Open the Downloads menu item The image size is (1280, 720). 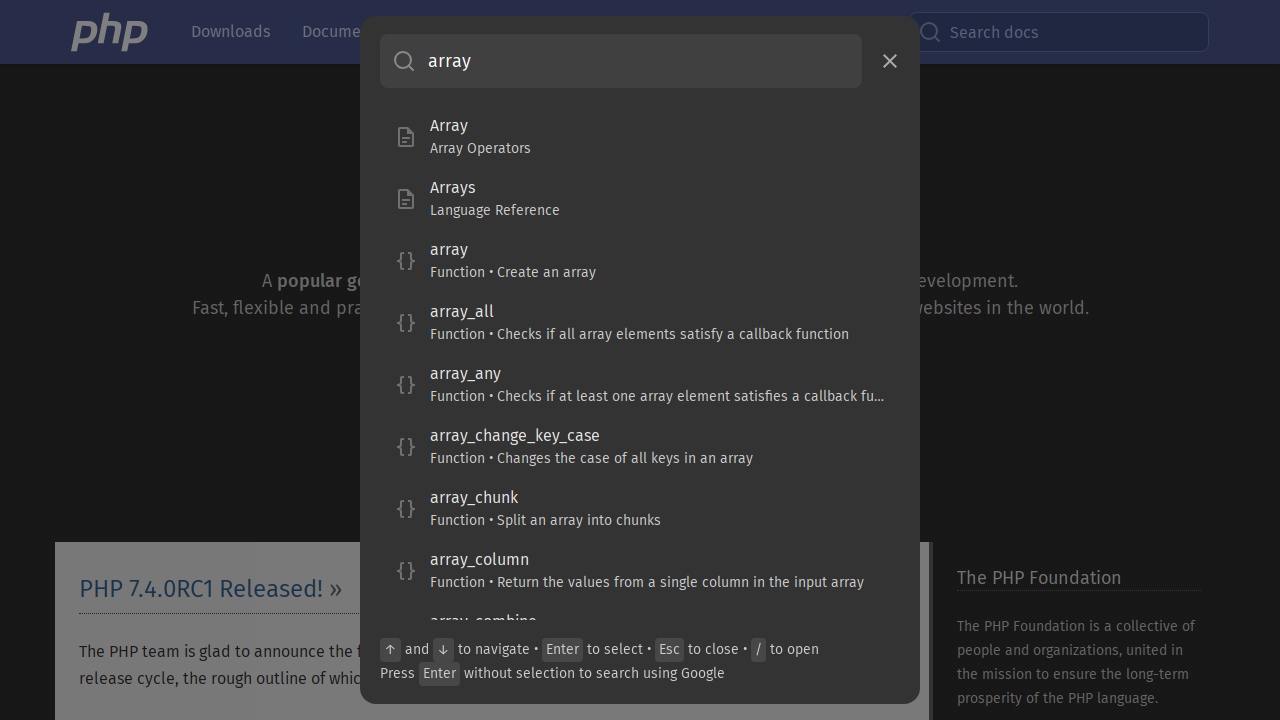230,32
